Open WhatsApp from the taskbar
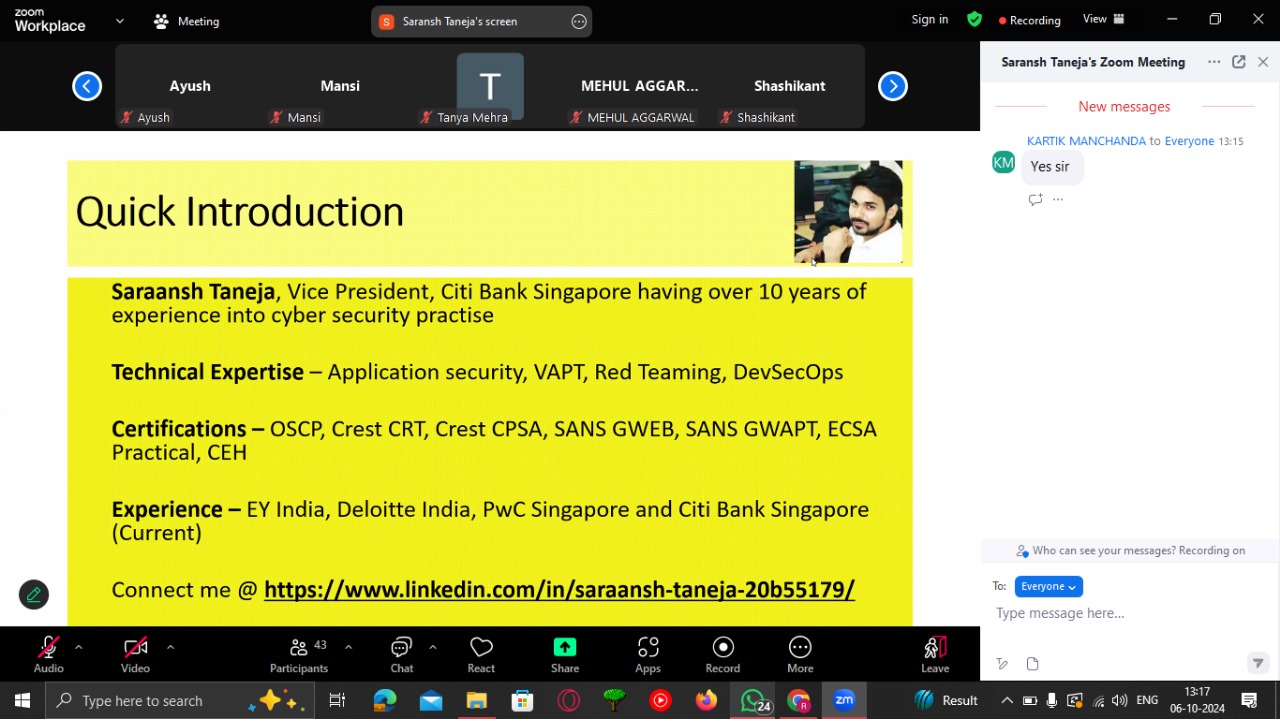 [754, 700]
